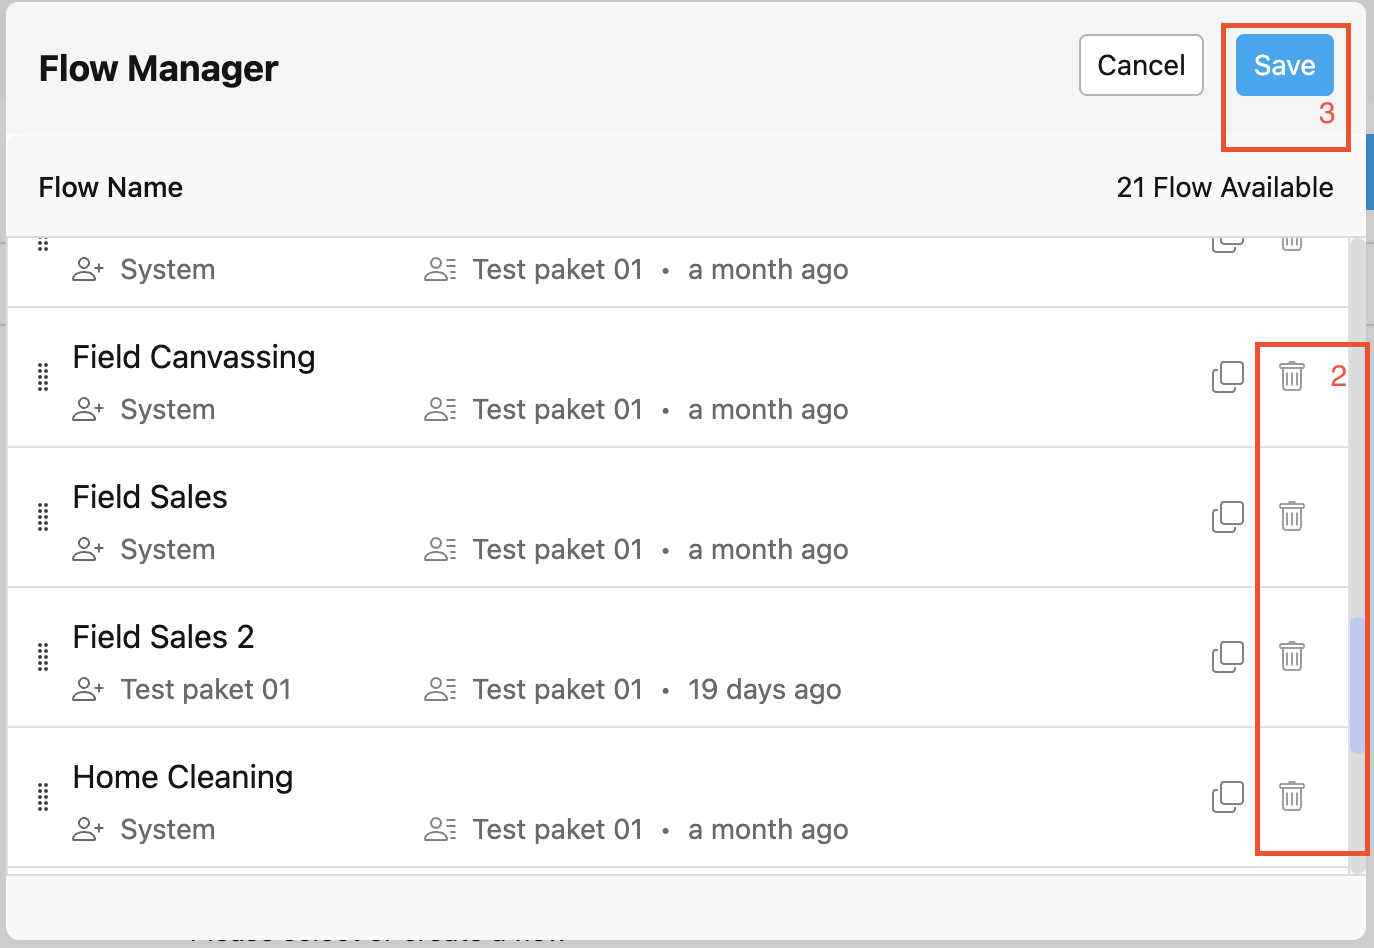The image size is (1374, 948).
Task: Duplicate the Field Sales 2 flow
Action: (1228, 657)
